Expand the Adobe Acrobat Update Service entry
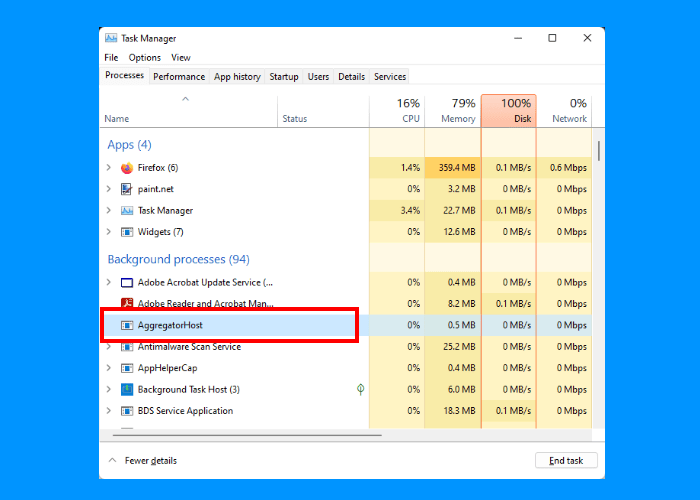700x500 pixels. coord(108,283)
